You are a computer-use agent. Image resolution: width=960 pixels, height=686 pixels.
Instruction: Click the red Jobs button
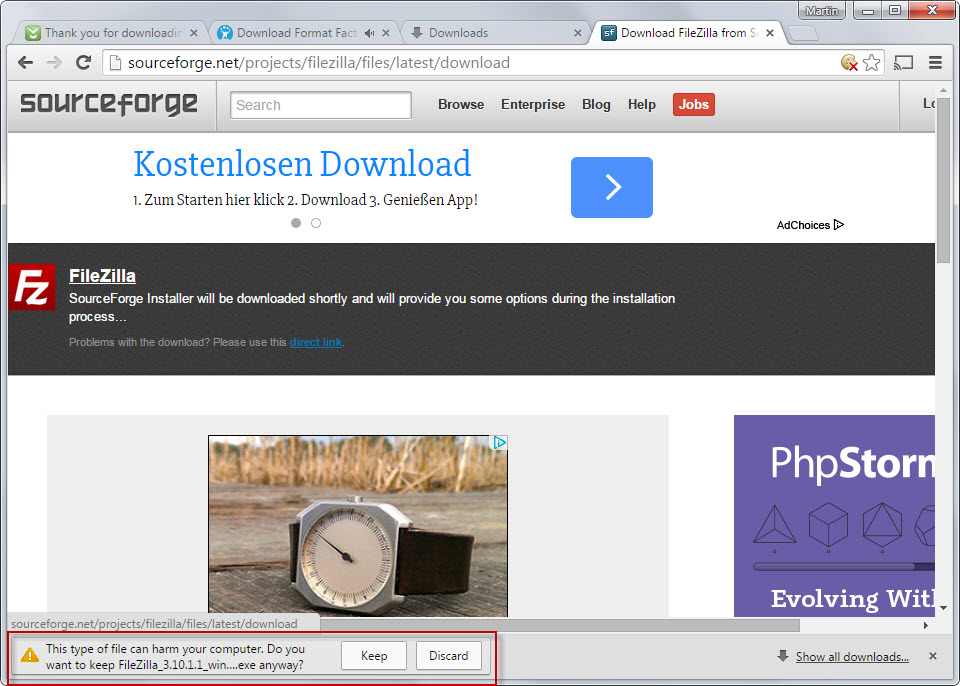(694, 104)
